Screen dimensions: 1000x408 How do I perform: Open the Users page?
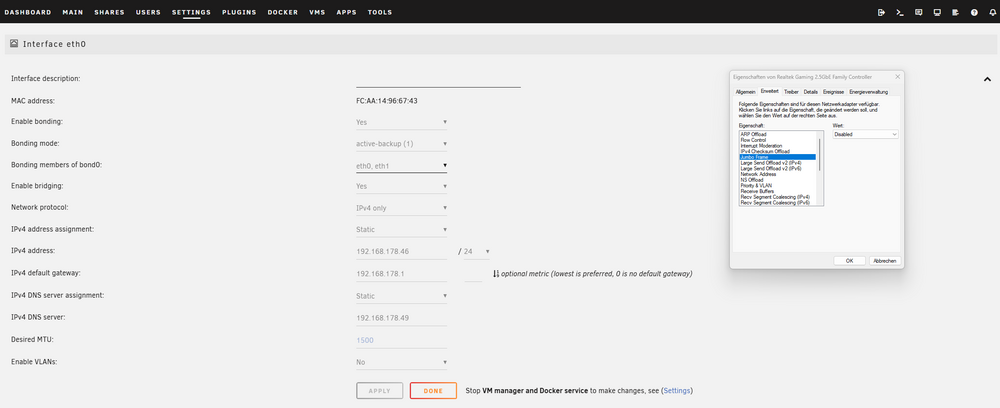[x=148, y=12]
